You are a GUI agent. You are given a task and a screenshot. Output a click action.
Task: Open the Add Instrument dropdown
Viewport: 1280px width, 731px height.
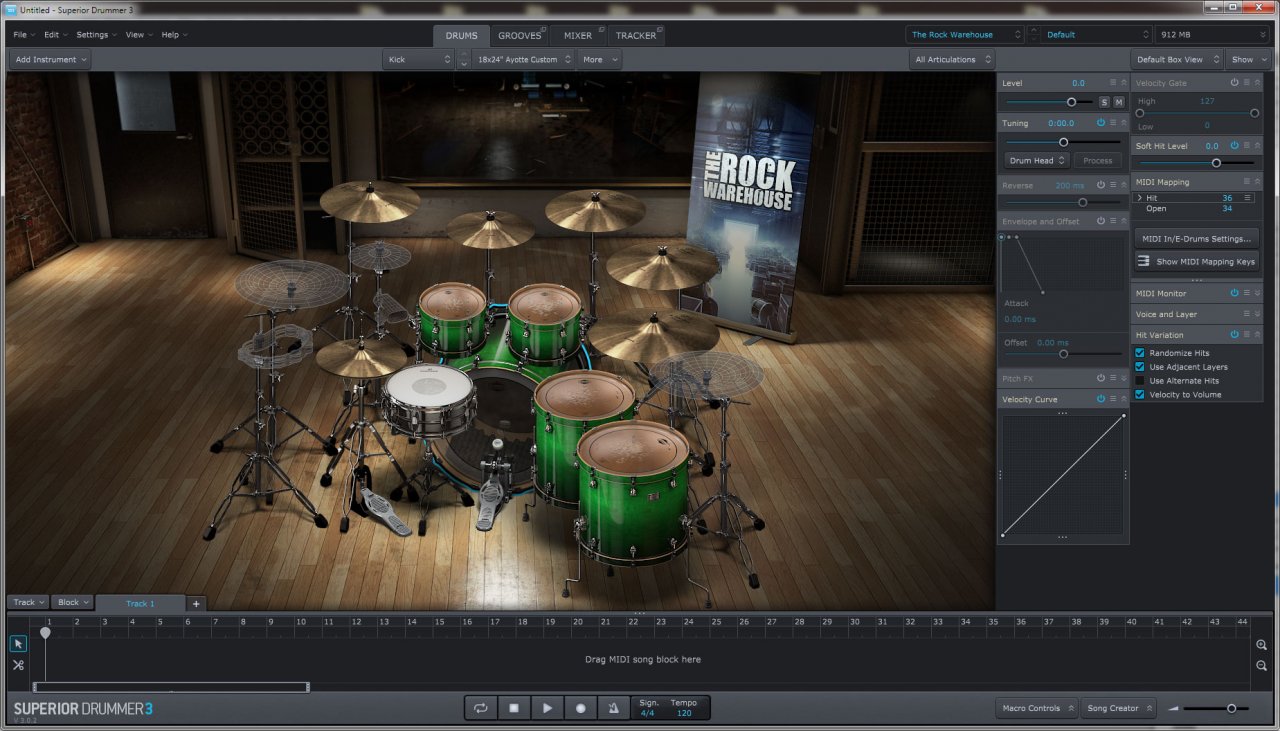click(50, 60)
